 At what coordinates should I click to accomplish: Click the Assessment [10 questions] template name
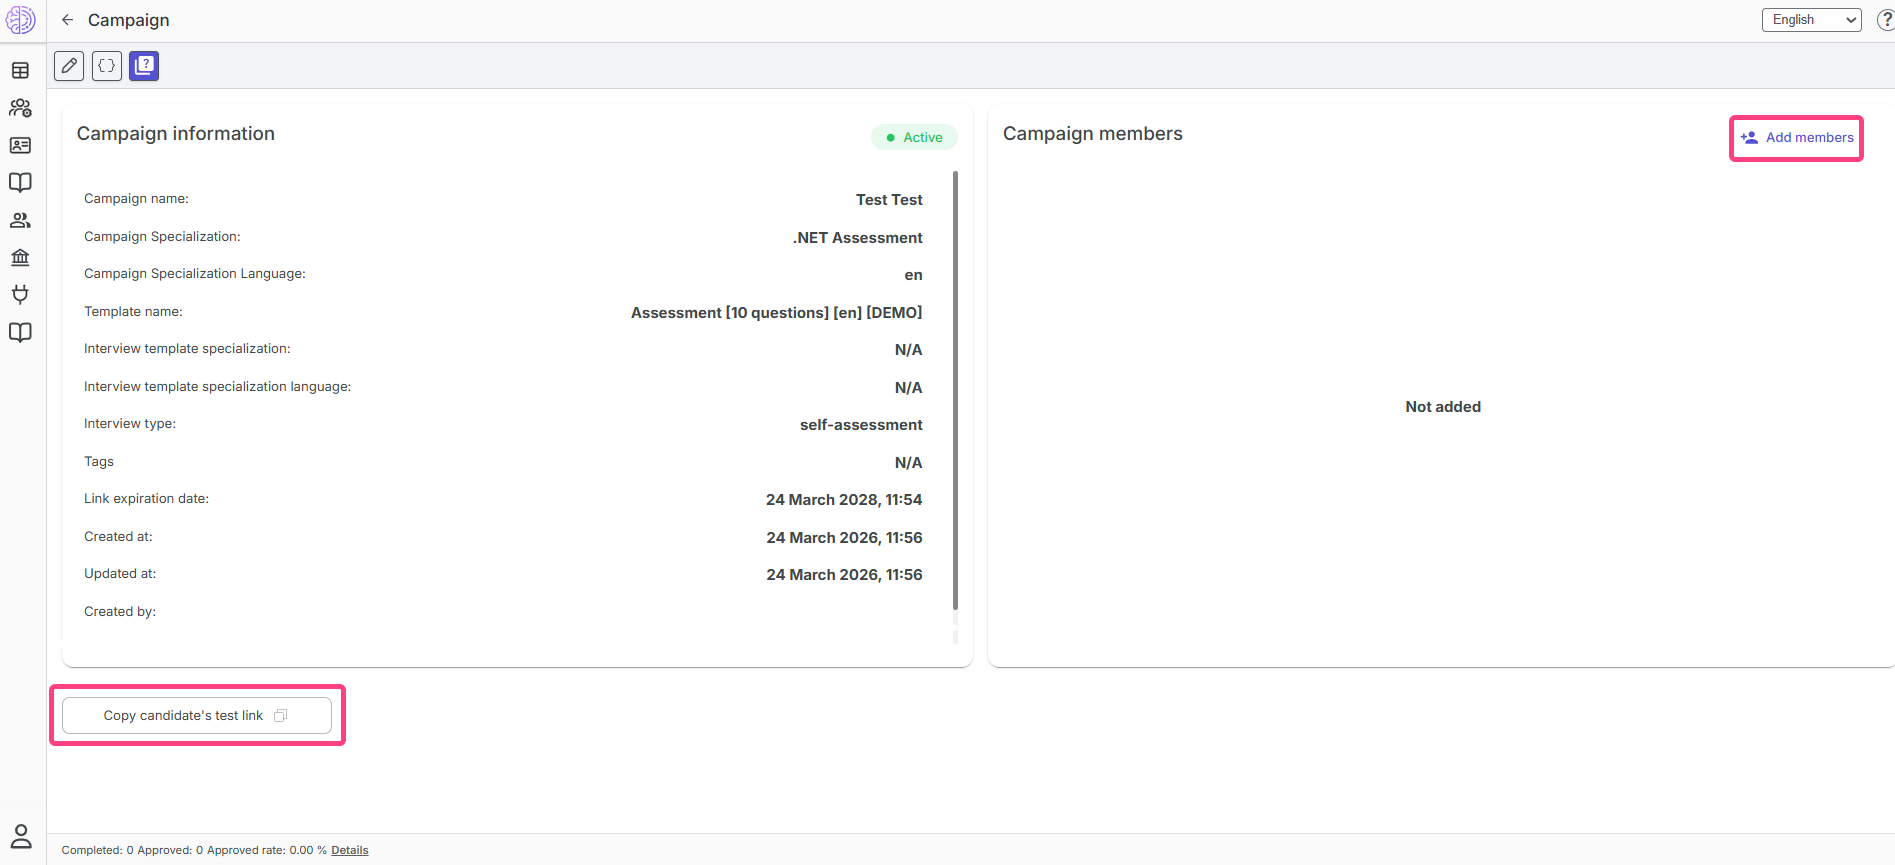tap(776, 313)
